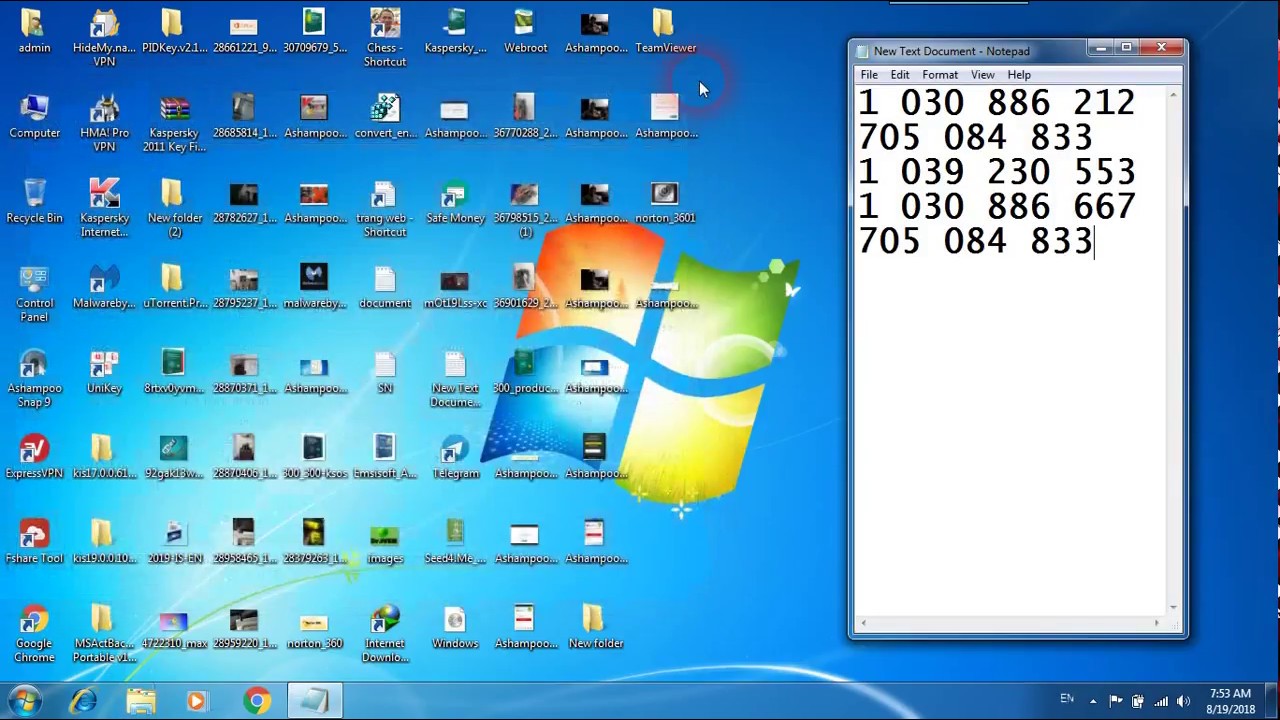Select the Seed4.Me_... desktop icon
This screenshot has height=720, width=1280.
point(455,541)
